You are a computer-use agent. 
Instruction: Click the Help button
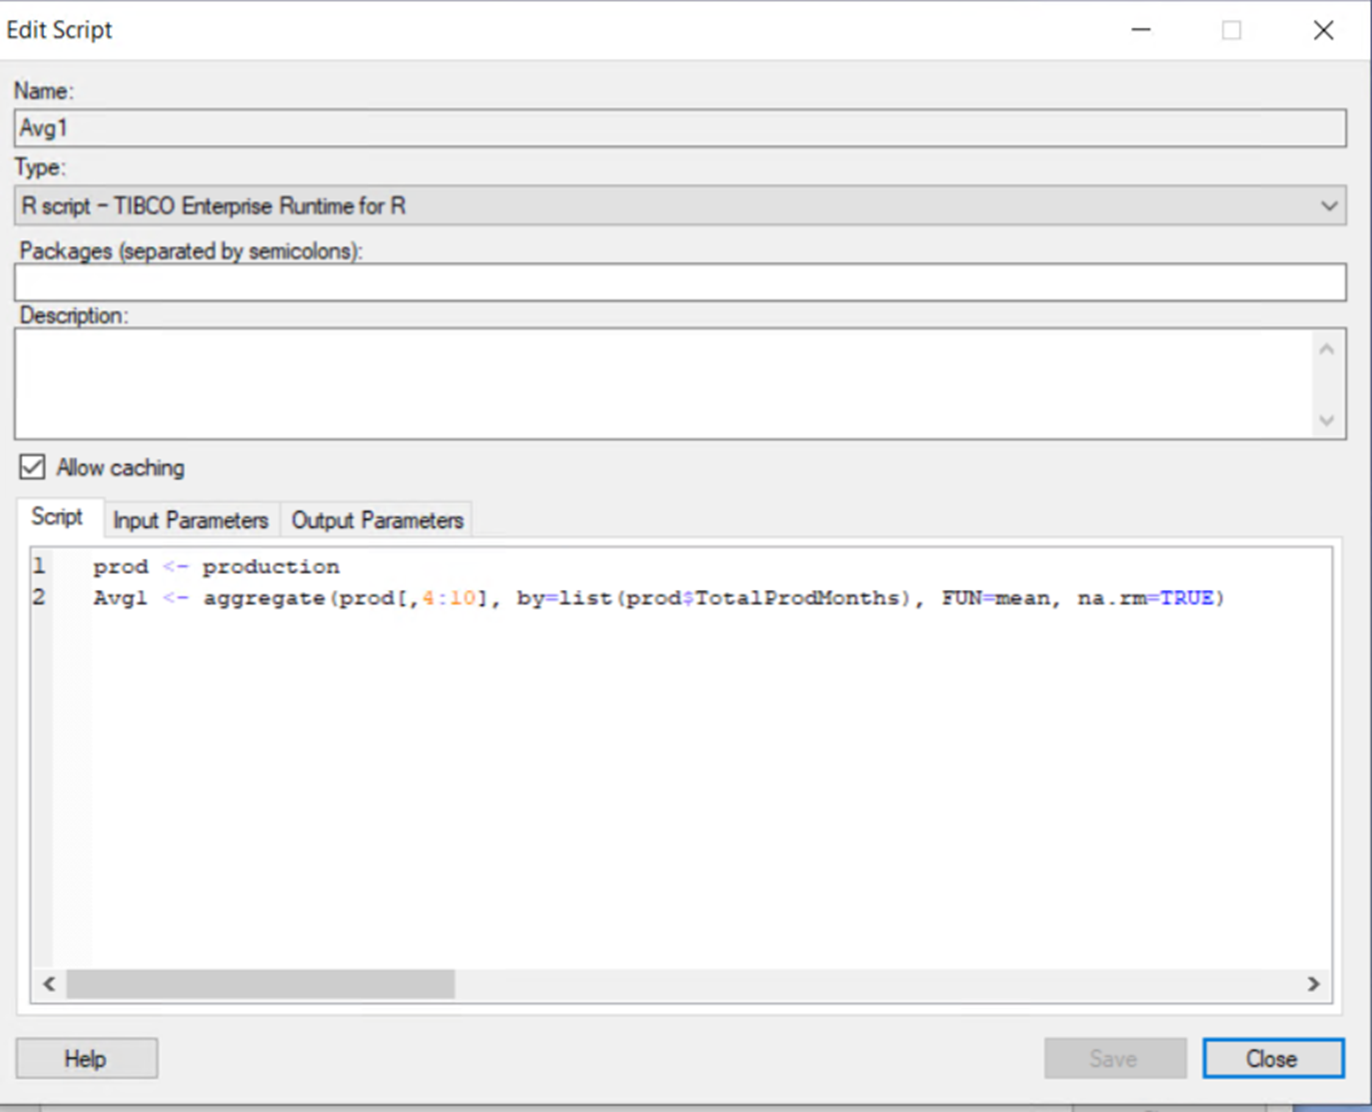pyautogui.click(x=86, y=1058)
